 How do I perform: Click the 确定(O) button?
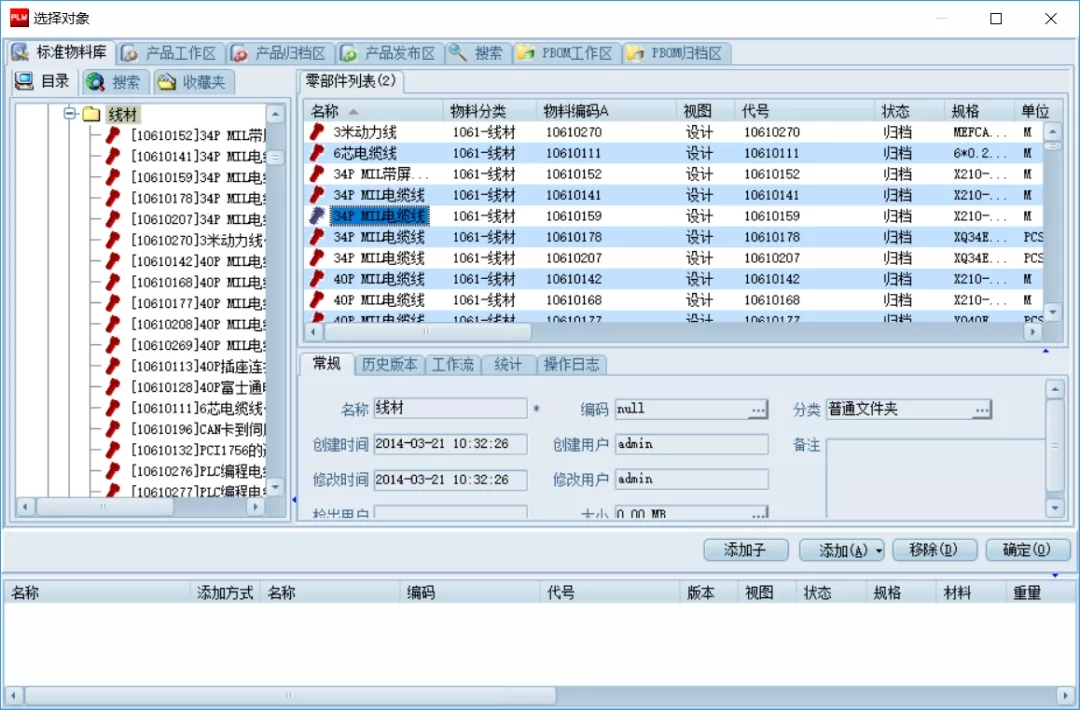click(1027, 550)
